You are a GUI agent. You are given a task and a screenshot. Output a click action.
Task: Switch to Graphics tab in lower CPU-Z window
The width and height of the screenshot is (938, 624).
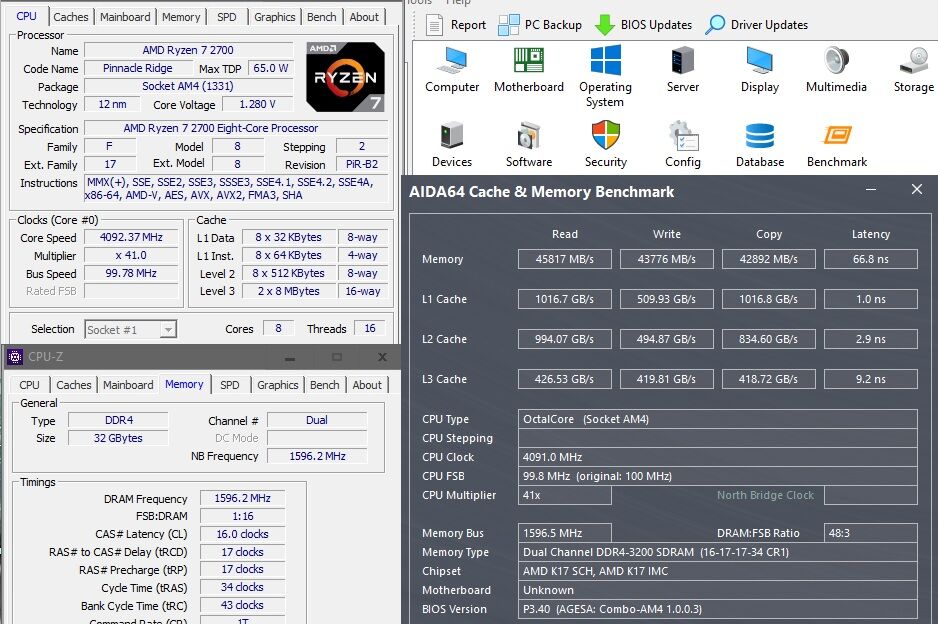(278, 385)
